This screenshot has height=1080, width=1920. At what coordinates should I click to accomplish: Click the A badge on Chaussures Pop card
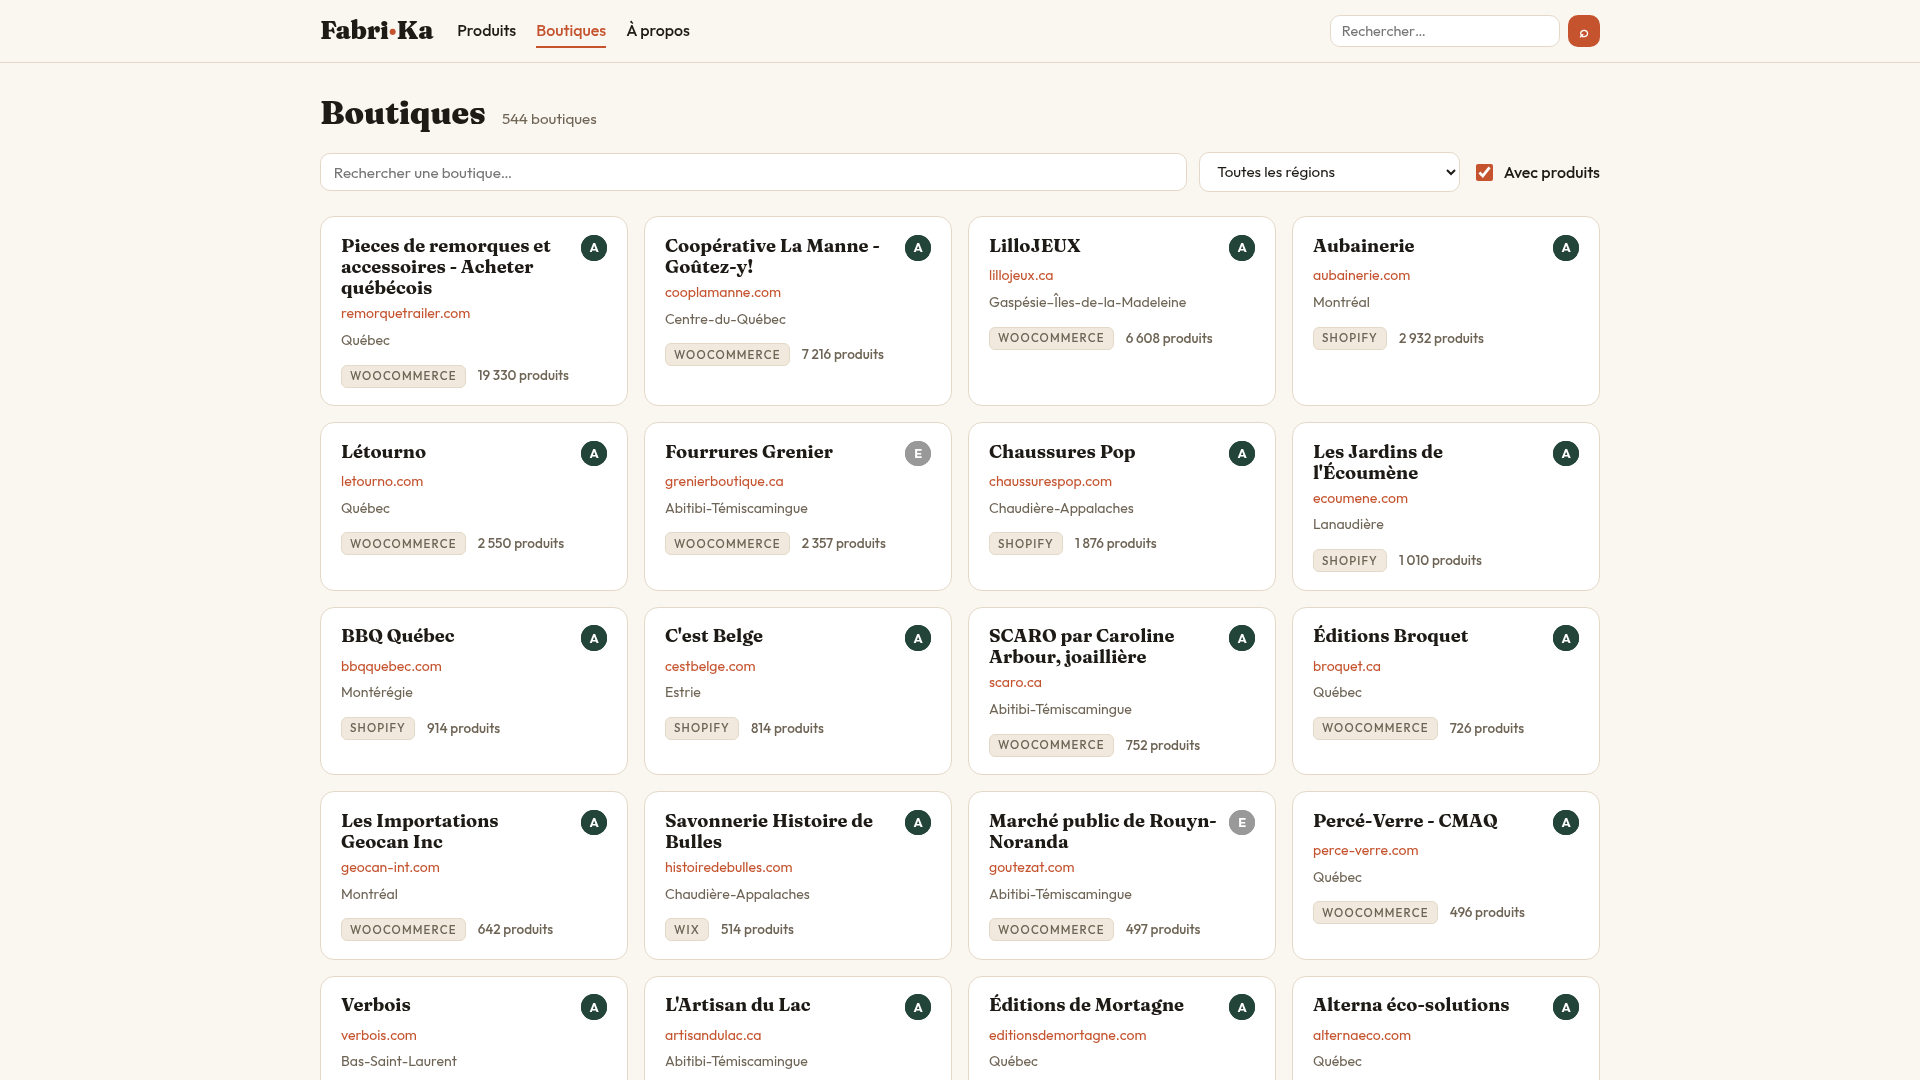click(x=1242, y=454)
